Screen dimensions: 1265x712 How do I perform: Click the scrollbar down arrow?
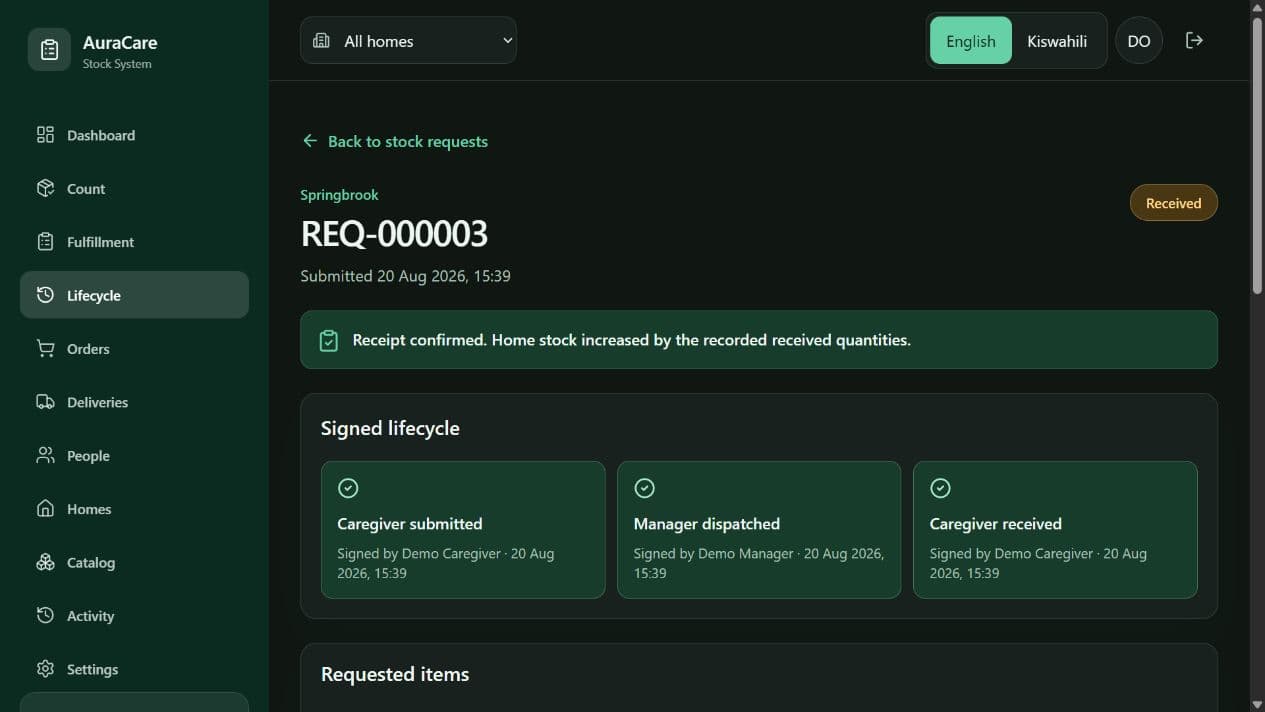[1257, 705]
